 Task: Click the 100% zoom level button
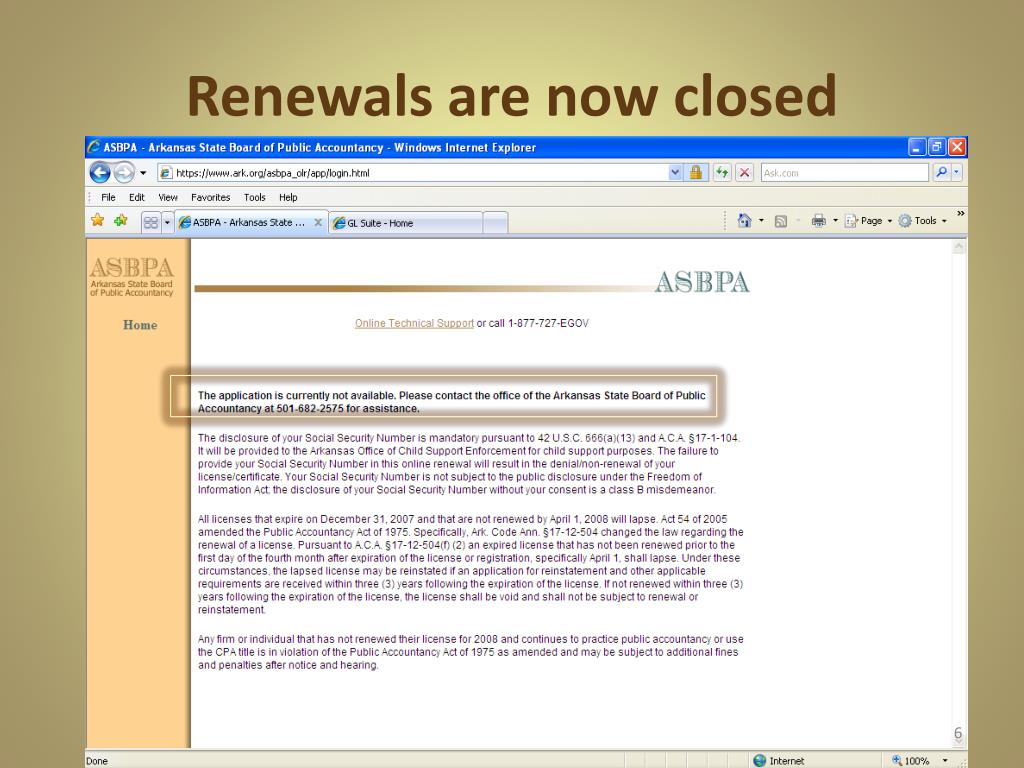click(910, 761)
